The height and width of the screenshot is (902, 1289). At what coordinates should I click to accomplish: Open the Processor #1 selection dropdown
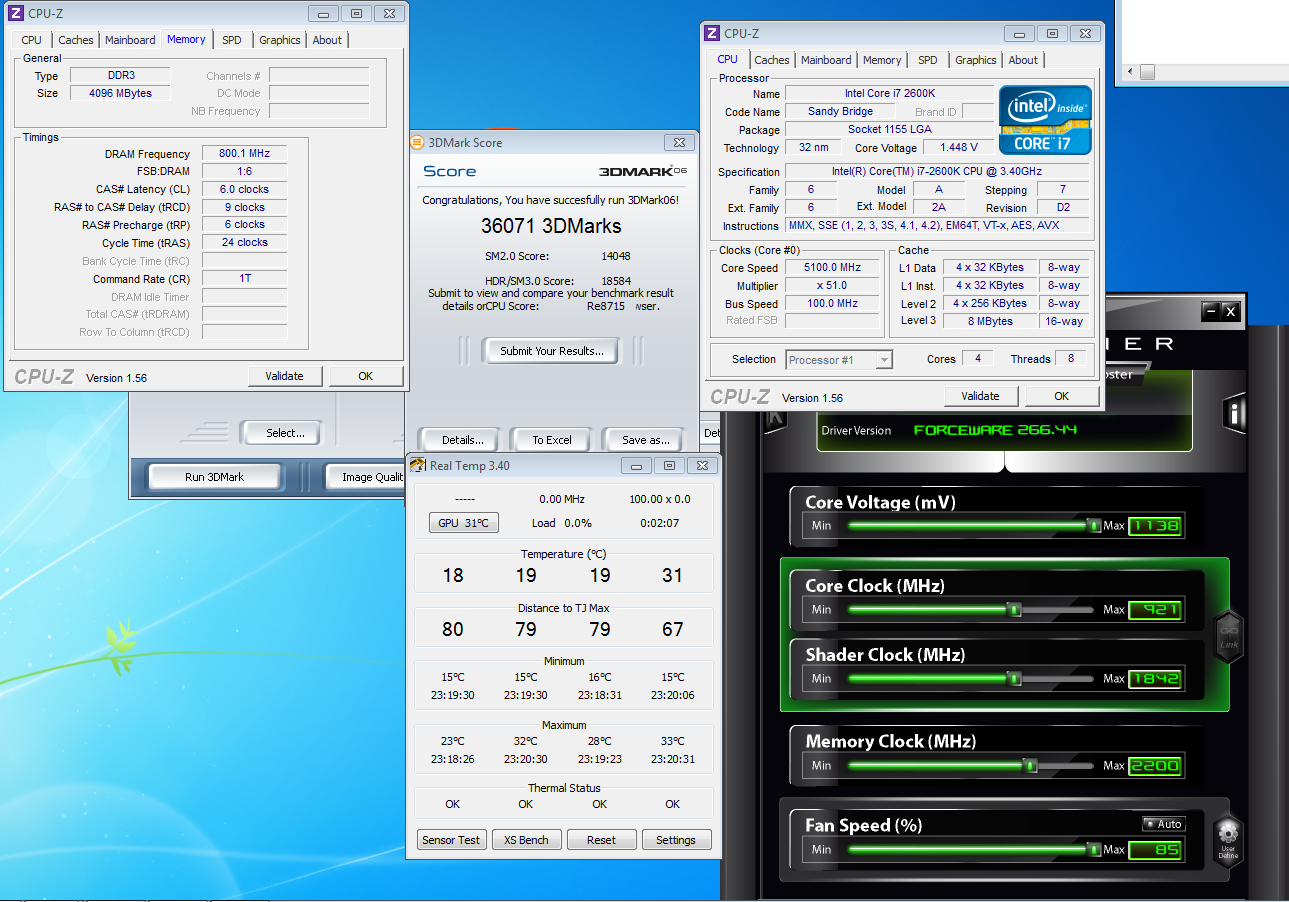839,360
